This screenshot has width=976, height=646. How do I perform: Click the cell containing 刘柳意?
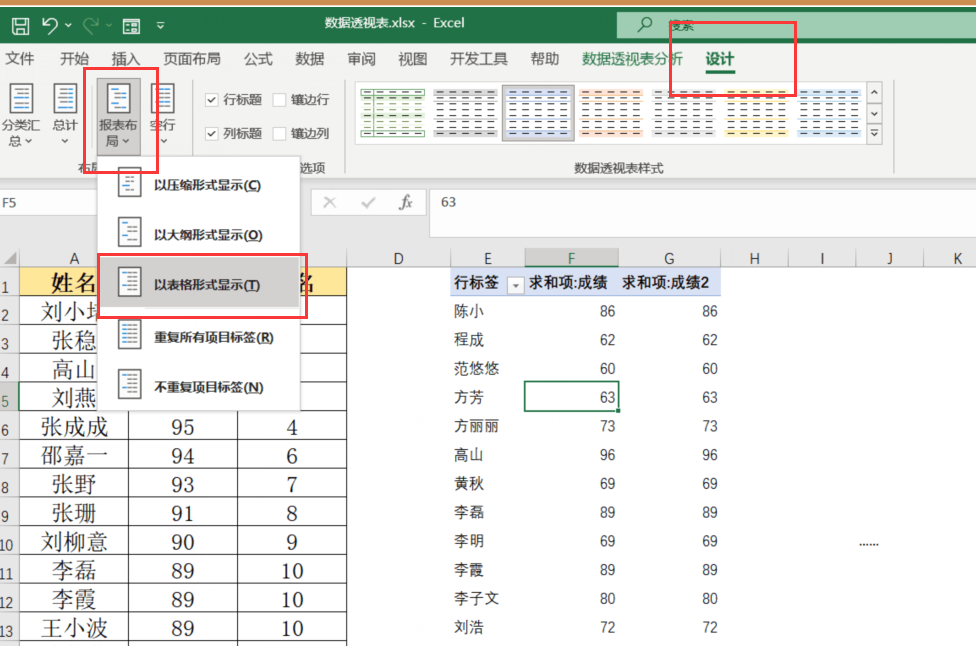coord(74,541)
